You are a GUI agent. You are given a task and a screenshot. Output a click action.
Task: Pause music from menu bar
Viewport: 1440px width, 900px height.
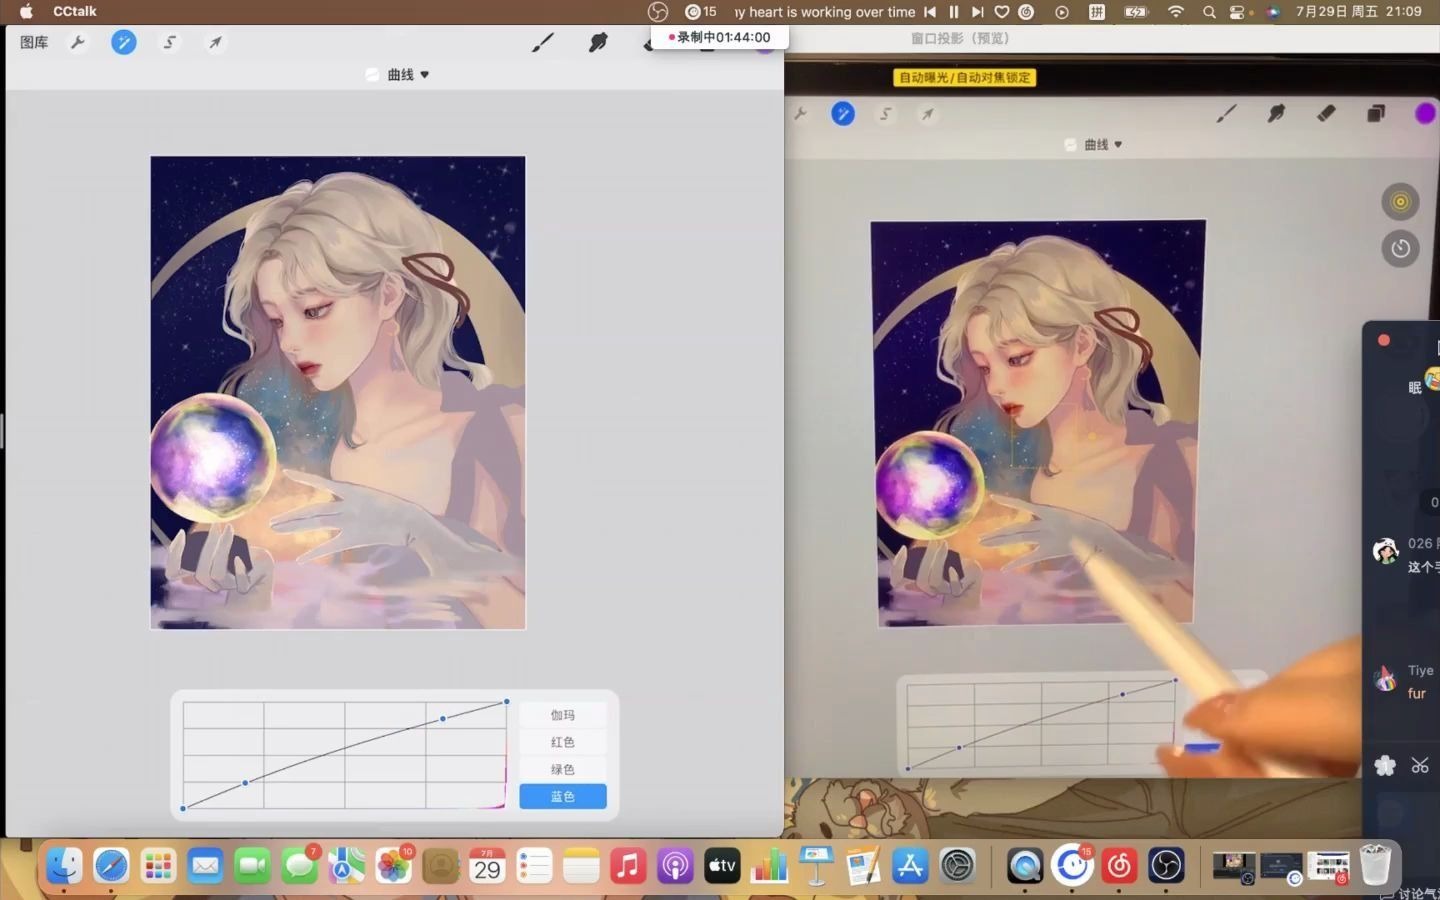click(x=954, y=12)
